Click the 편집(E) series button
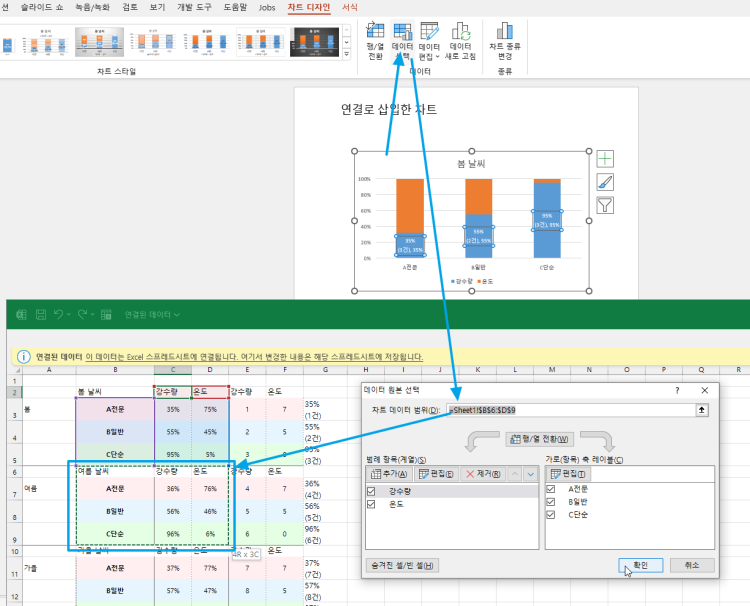Viewport: 750px width, 606px height. click(x=436, y=474)
